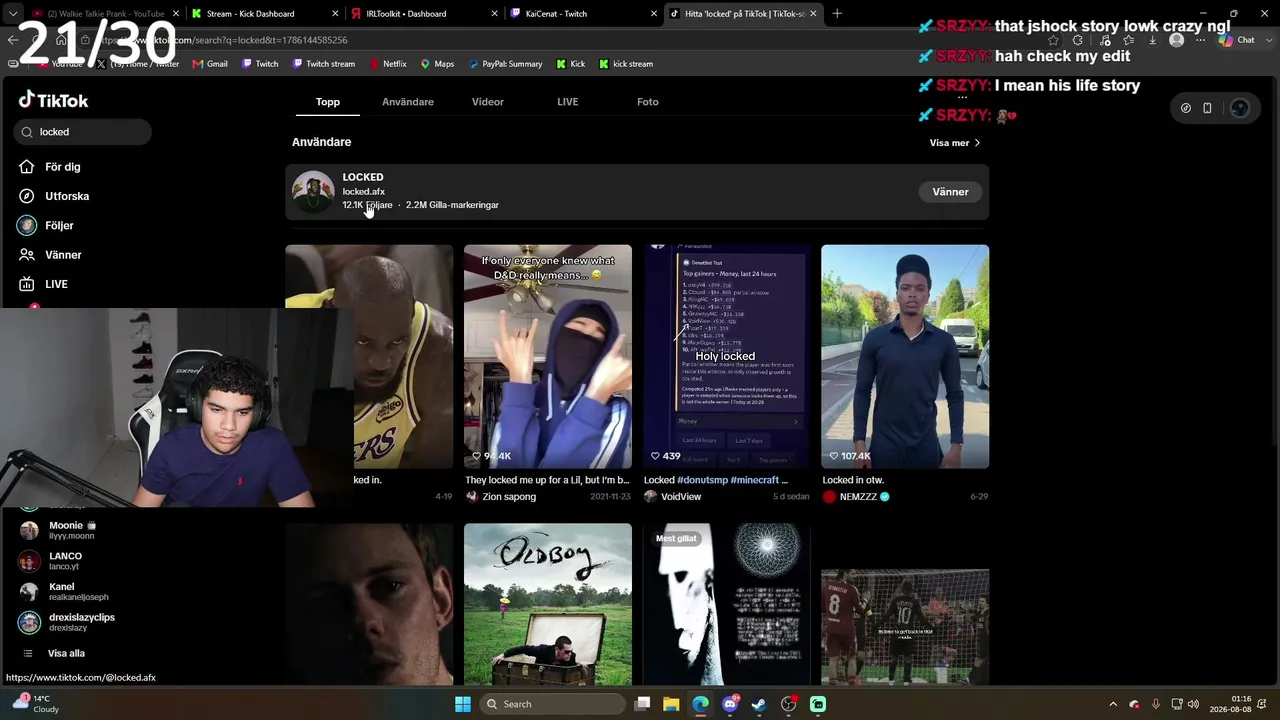Open the 'Locked in otw.' video thumbnail
Image resolution: width=1280 pixels, height=720 pixels.
coord(905,357)
